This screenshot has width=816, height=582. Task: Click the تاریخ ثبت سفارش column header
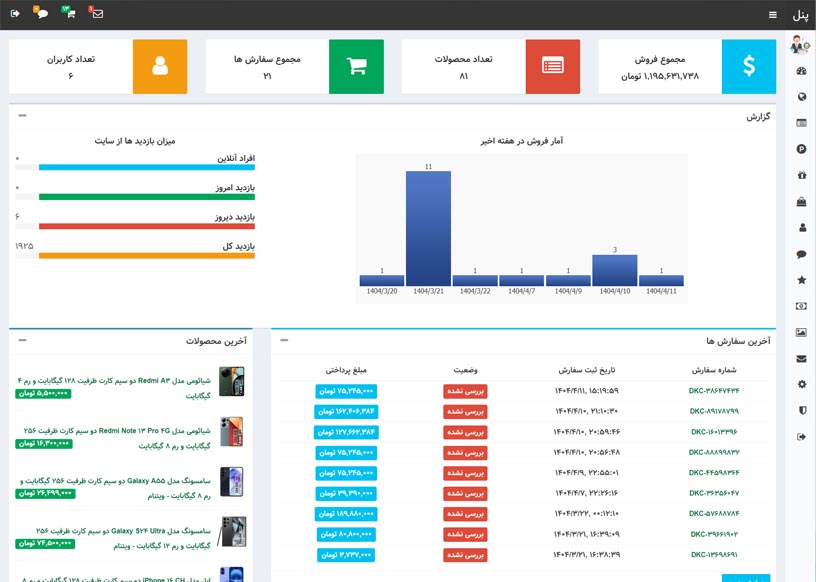pos(586,370)
